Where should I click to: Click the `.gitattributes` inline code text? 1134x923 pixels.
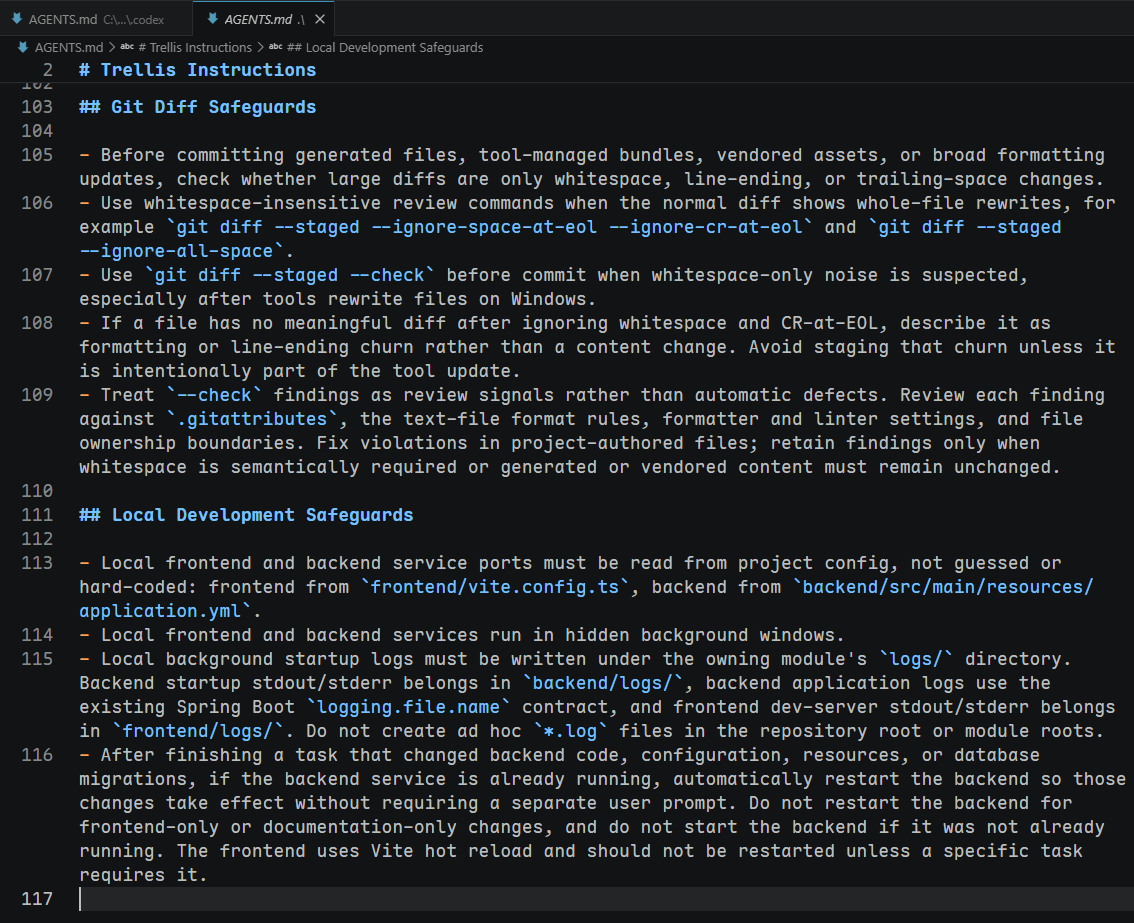click(x=252, y=419)
